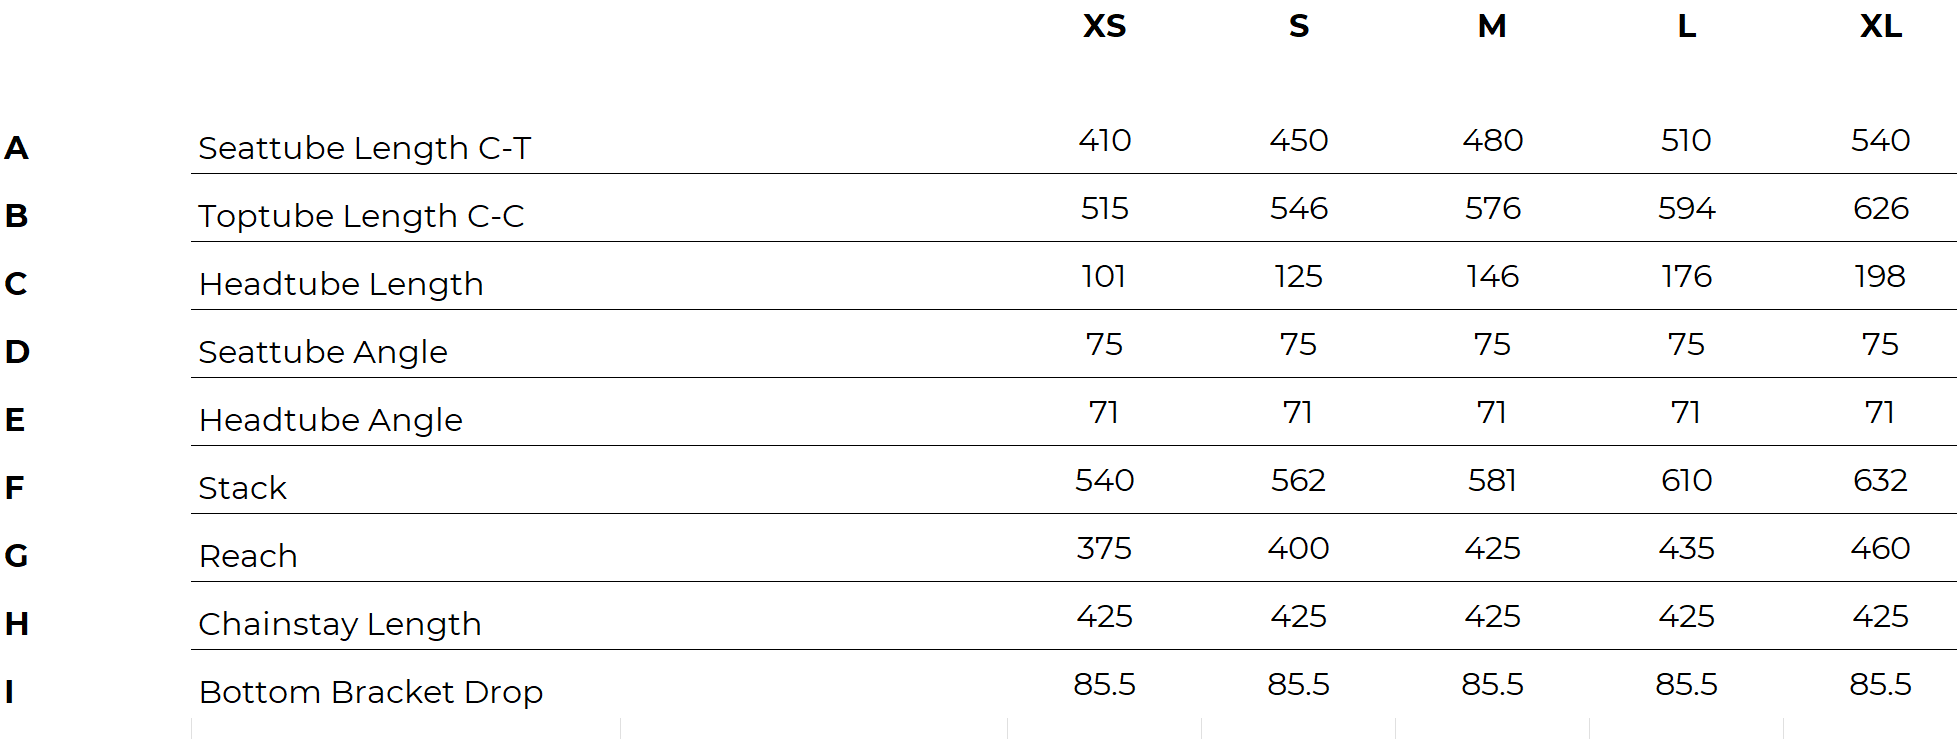This screenshot has height=739, width=1957.
Task: Click the Chainstay Length label
Action: pyautogui.click(x=340, y=624)
